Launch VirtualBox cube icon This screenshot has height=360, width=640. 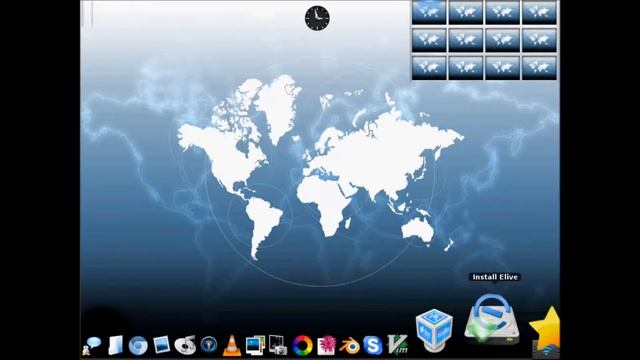pos(434,330)
